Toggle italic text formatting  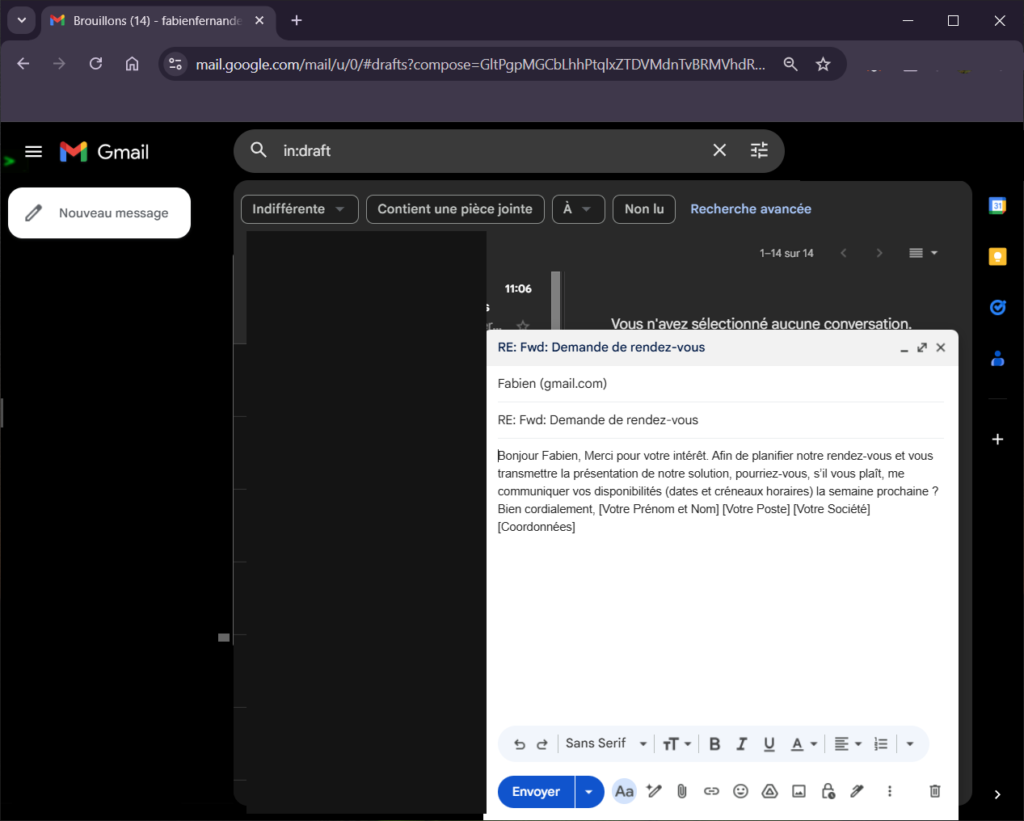[x=742, y=744]
